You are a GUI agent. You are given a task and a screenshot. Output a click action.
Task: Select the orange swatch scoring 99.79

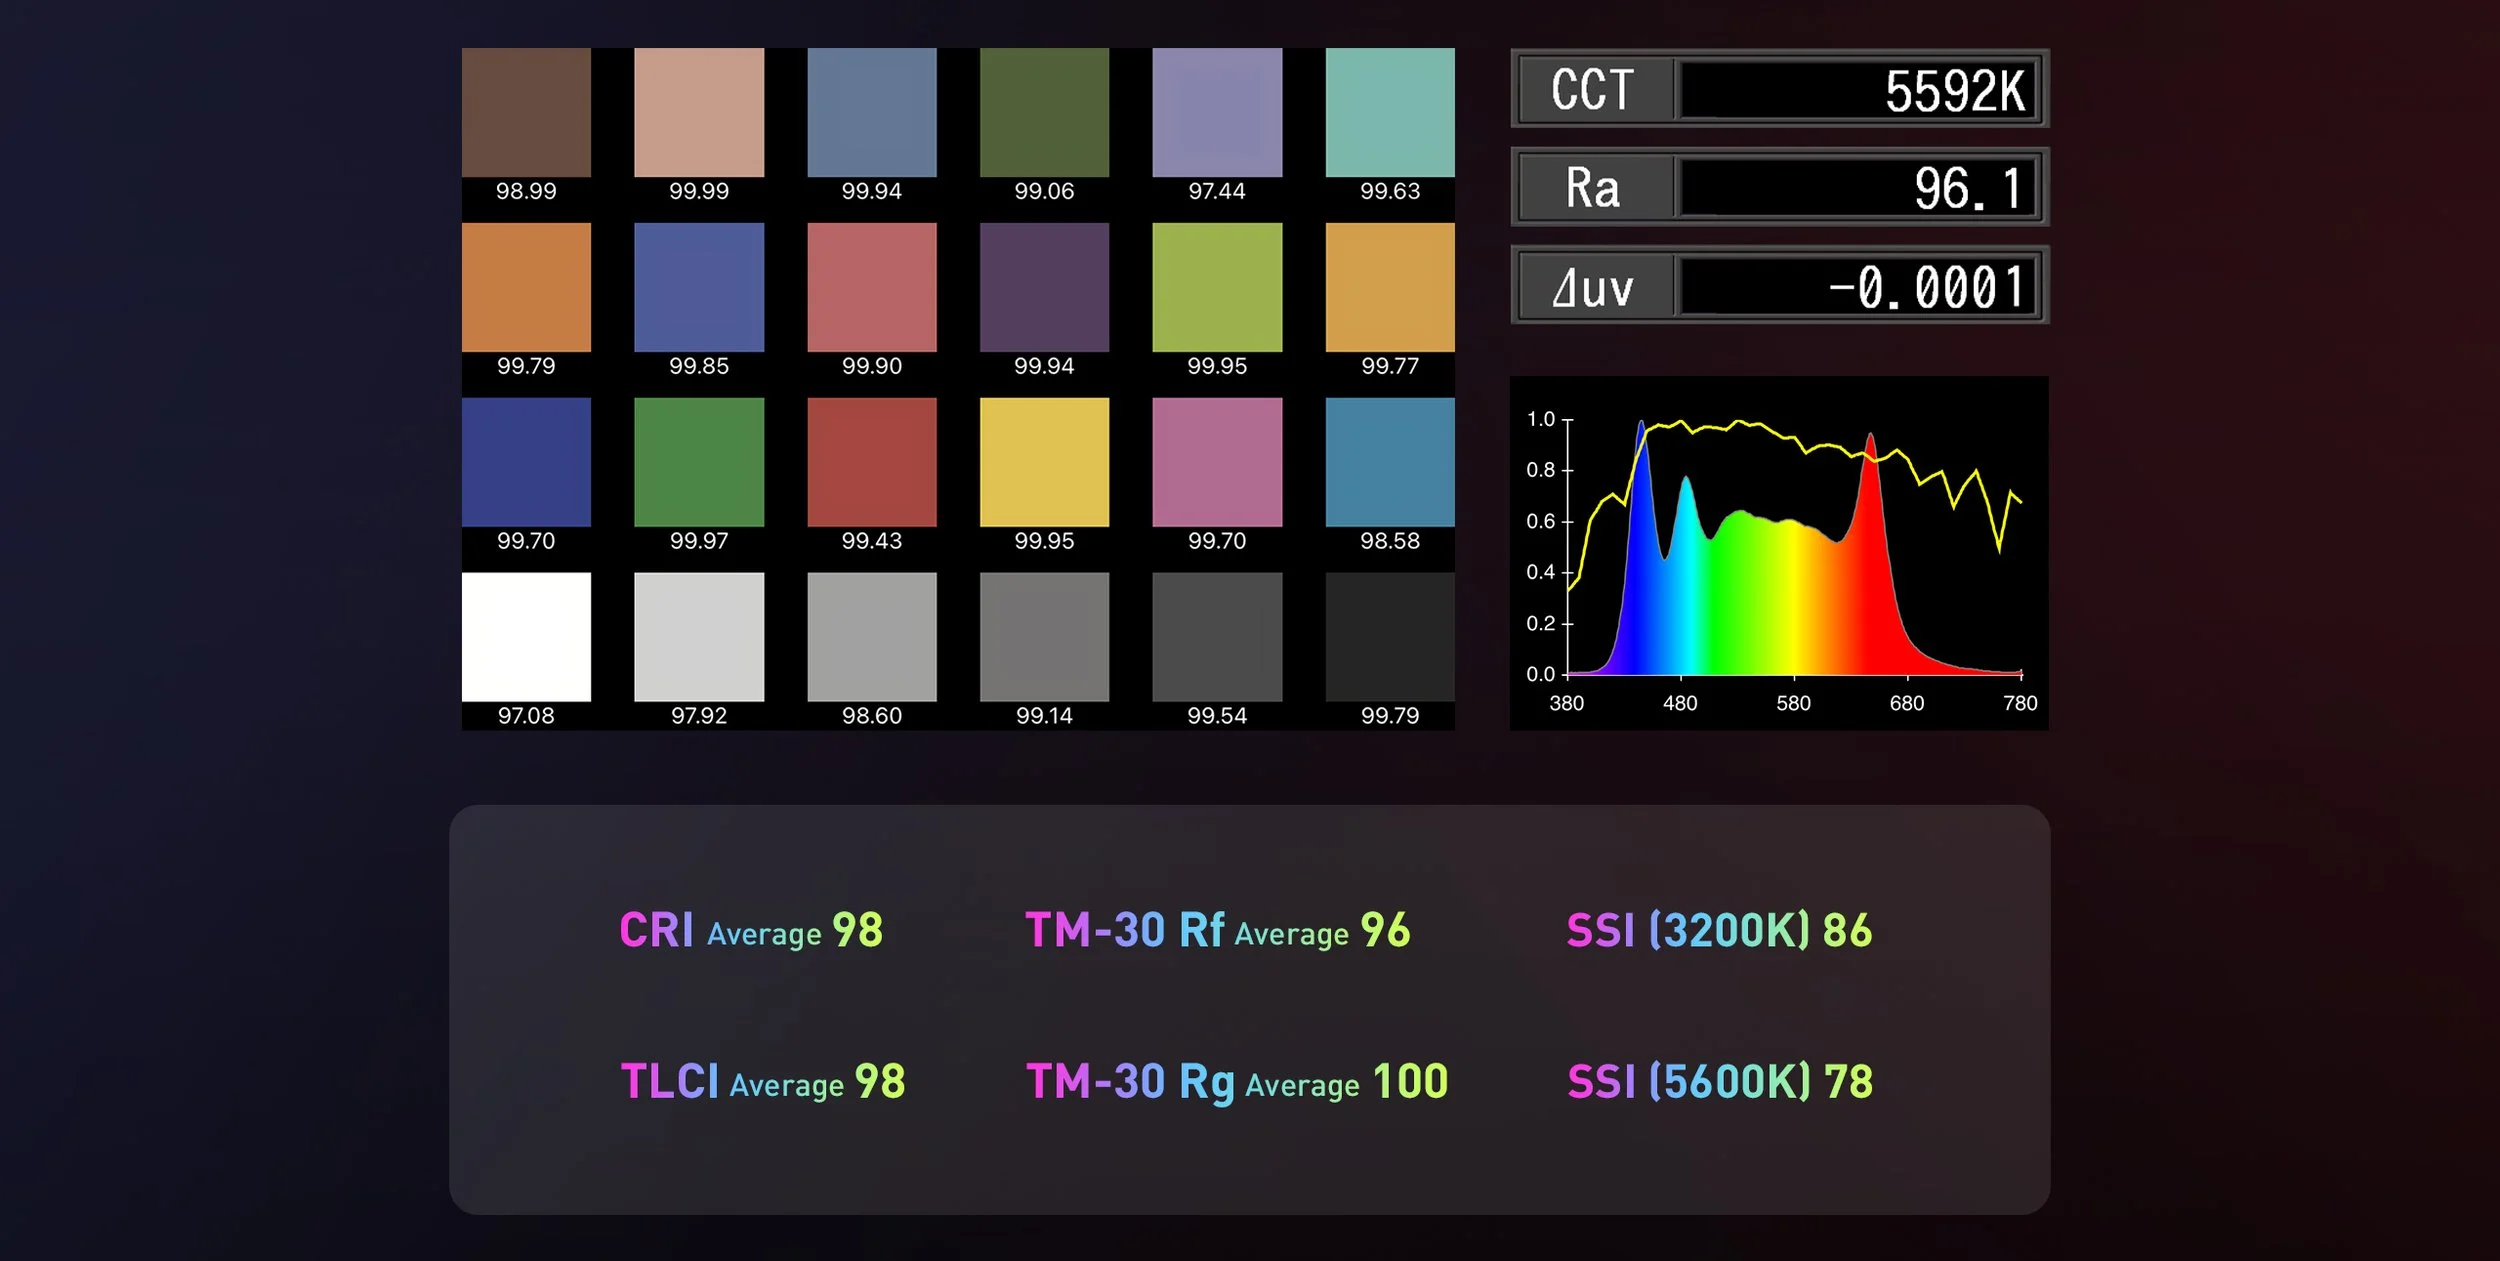525,285
